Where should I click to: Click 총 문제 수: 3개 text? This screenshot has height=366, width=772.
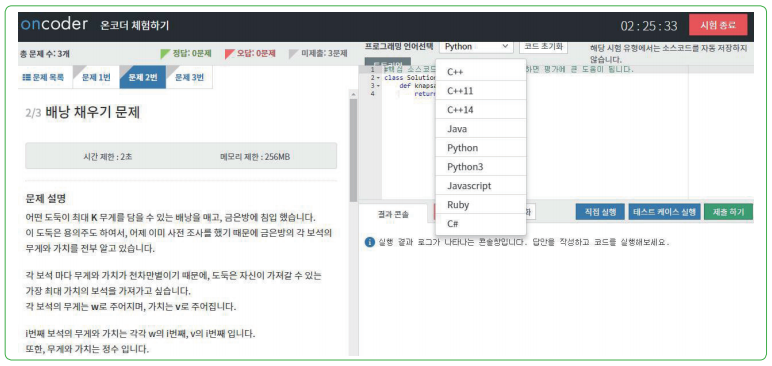44,54
